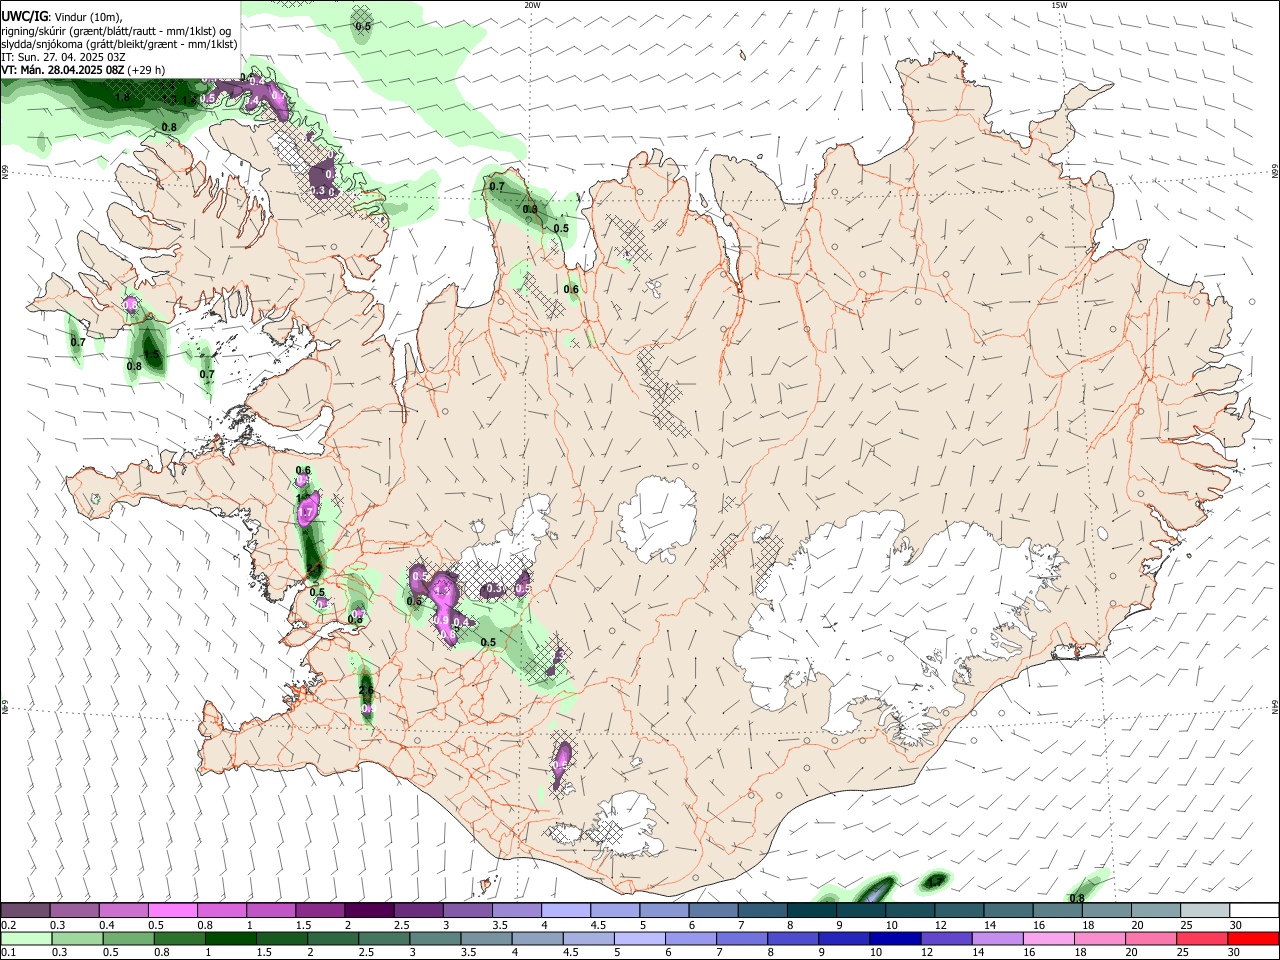
Task: Click the '30' label in the lower legend row
Action: click(x=1236, y=953)
